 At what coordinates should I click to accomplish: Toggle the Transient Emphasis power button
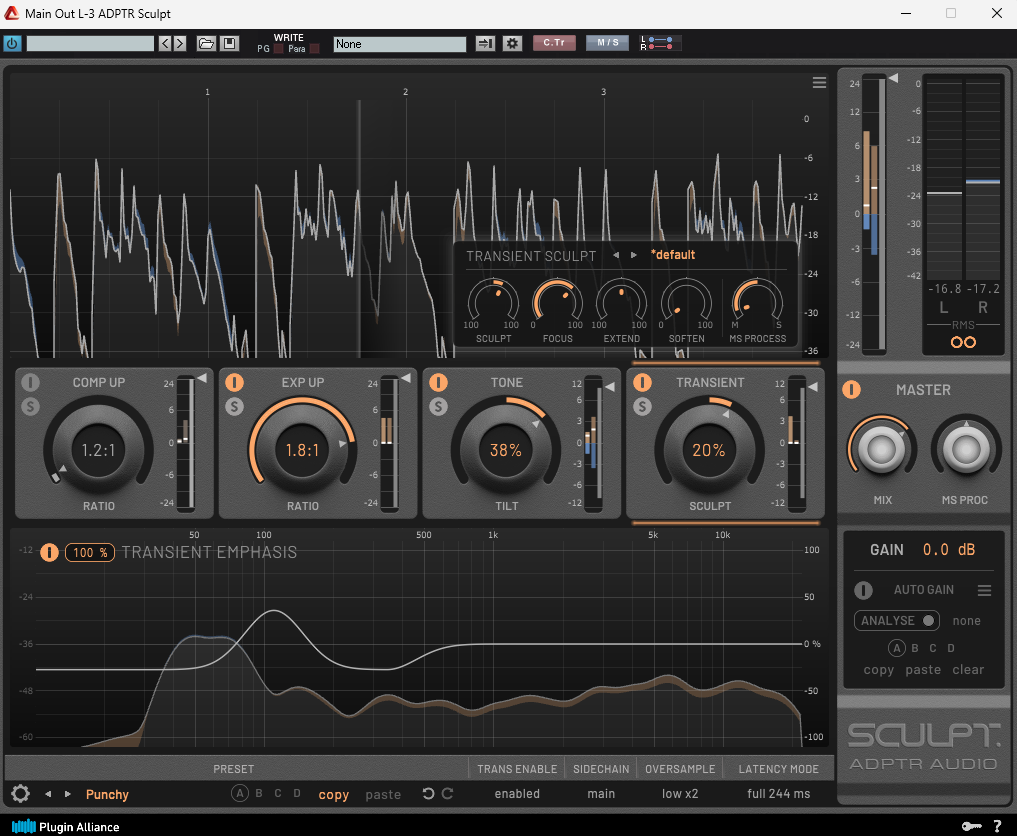click(49, 553)
